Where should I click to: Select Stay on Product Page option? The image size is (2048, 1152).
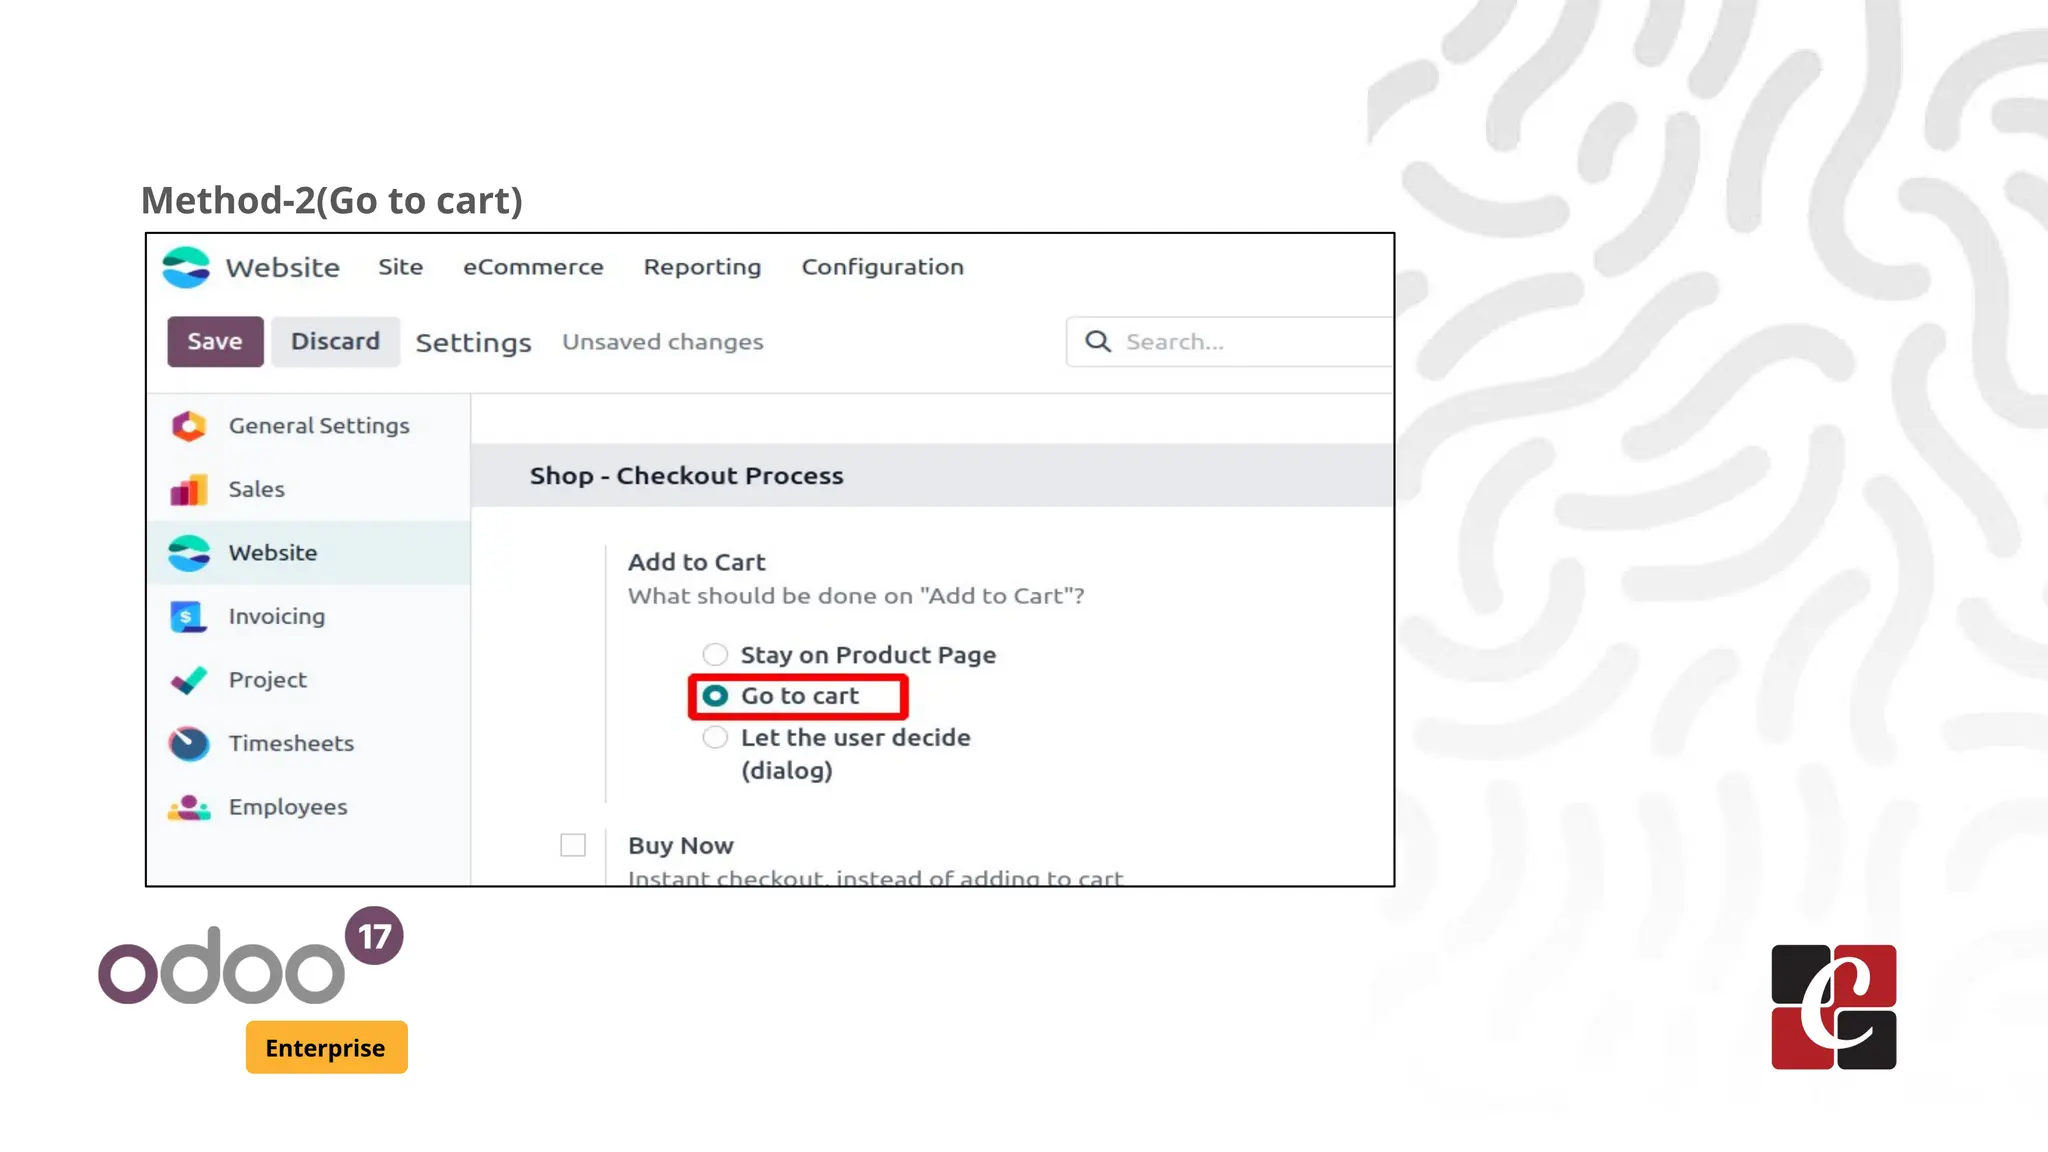coord(714,655)
